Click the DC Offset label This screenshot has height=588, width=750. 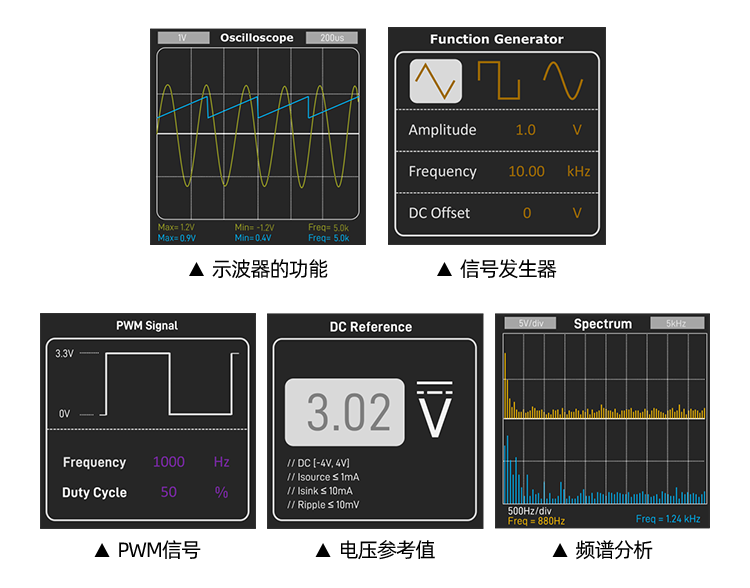tap(439, 213)
